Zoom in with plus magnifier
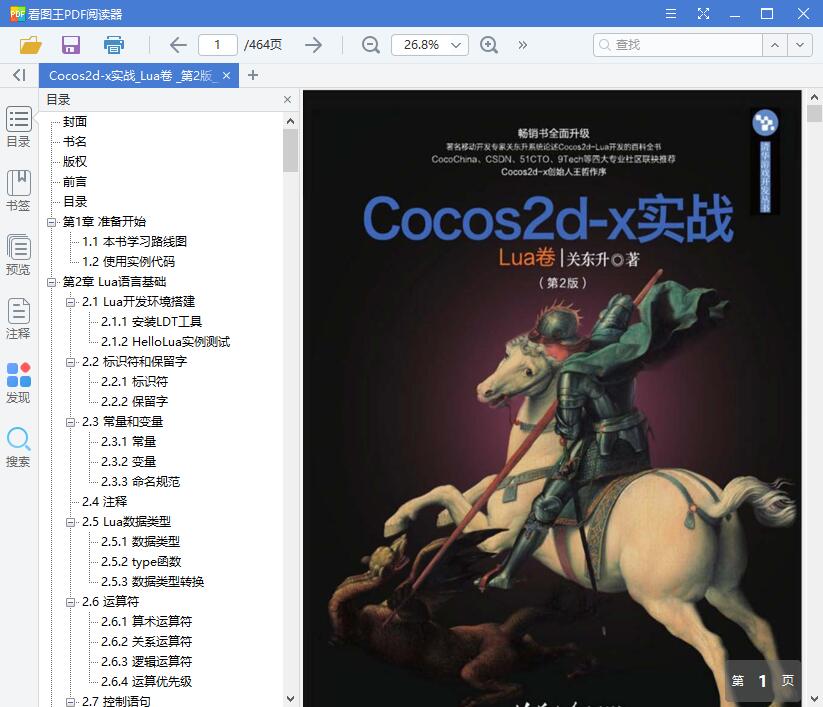The image size is (823, 707). [x=489, y=45]
